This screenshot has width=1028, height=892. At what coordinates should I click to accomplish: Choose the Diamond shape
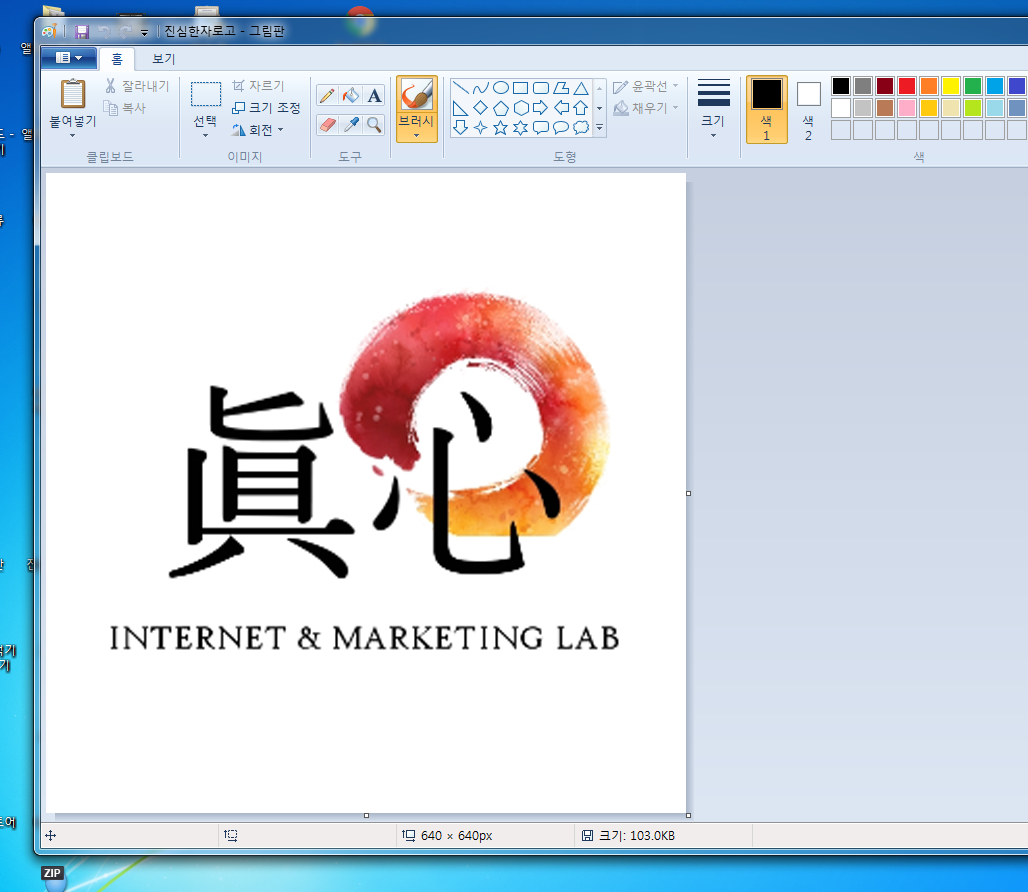[x=481, y=108]
